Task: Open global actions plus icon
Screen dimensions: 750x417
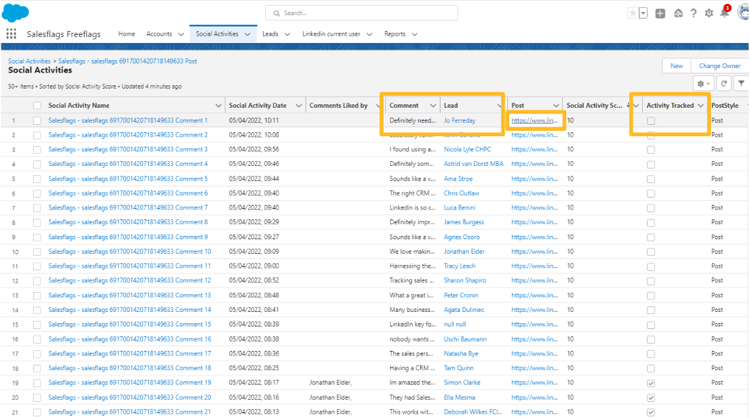Action: (660, 13)
